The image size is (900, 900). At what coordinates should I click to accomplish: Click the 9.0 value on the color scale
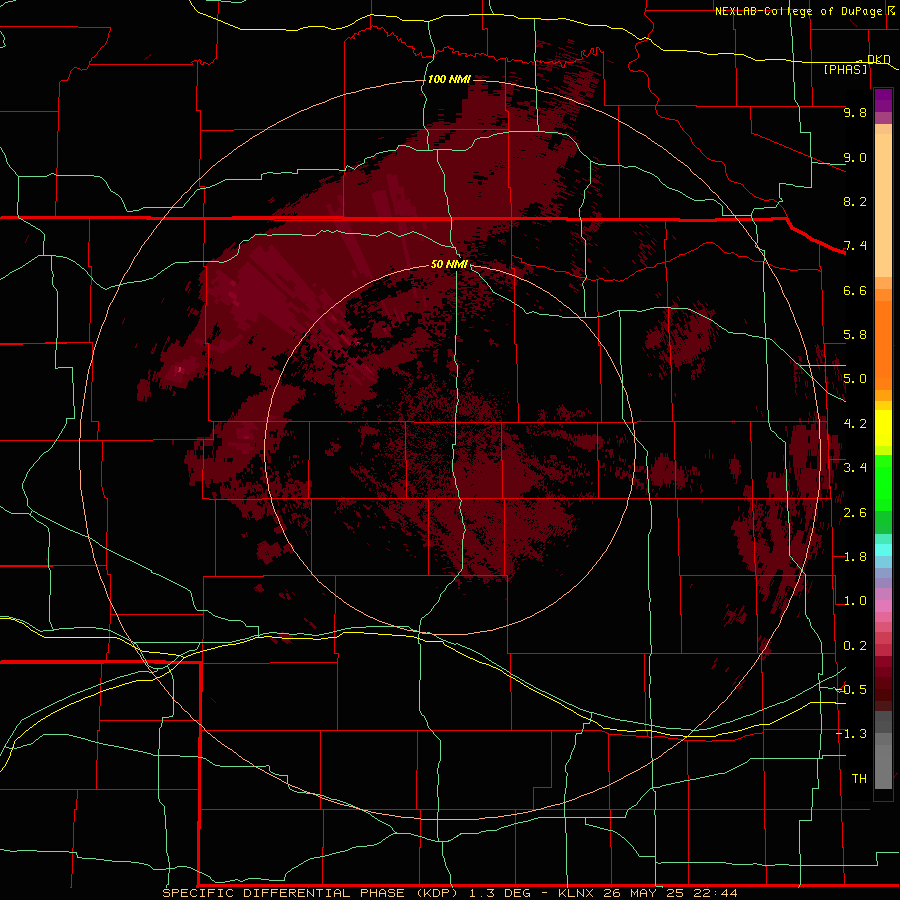[855, 157]
